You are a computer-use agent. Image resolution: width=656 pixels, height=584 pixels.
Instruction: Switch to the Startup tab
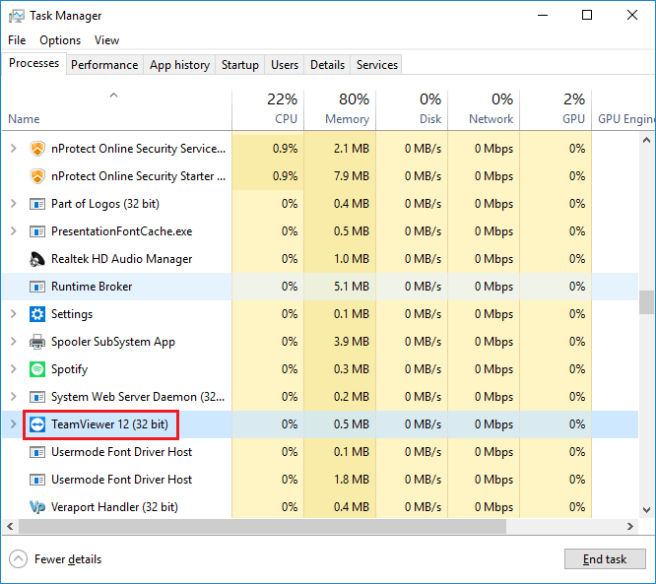pyautogui.click(x=240, y=65)
